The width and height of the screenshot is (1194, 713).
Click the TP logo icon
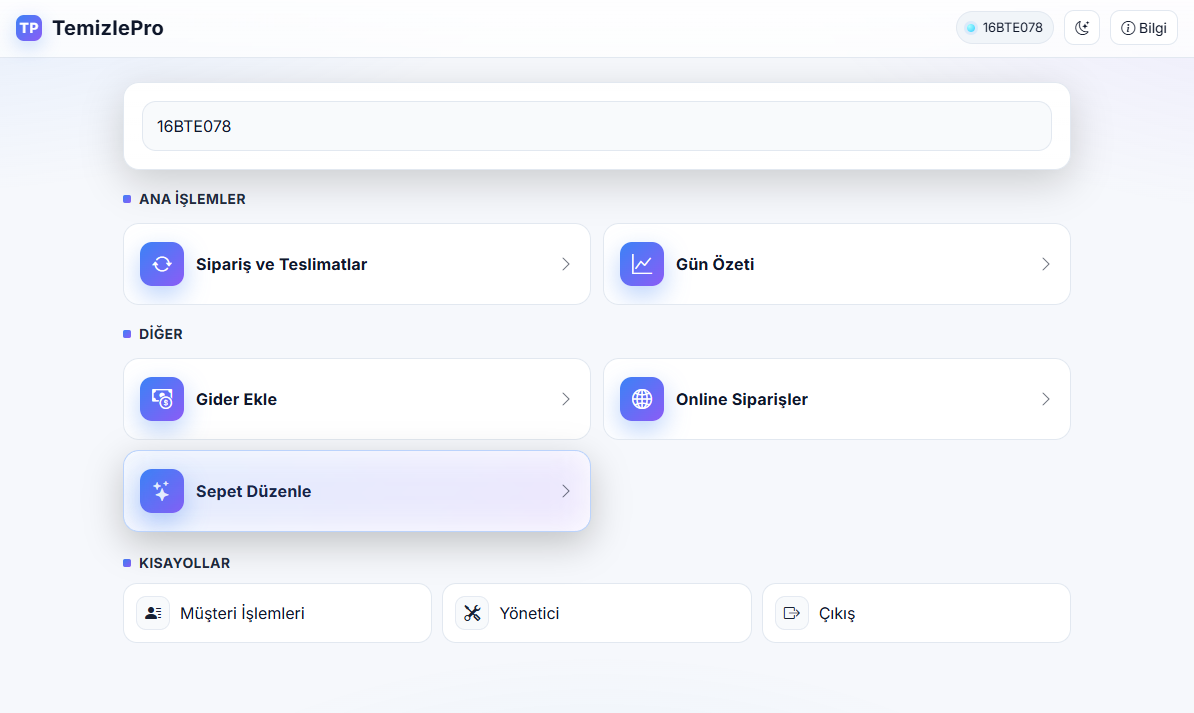pos(29,28)
